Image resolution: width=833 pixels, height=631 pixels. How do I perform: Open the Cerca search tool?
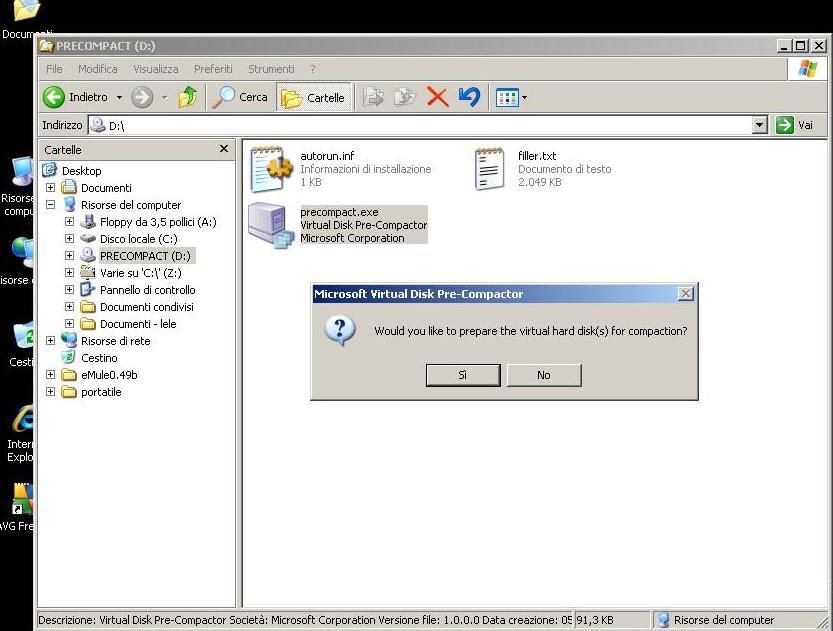pos(240,97)
